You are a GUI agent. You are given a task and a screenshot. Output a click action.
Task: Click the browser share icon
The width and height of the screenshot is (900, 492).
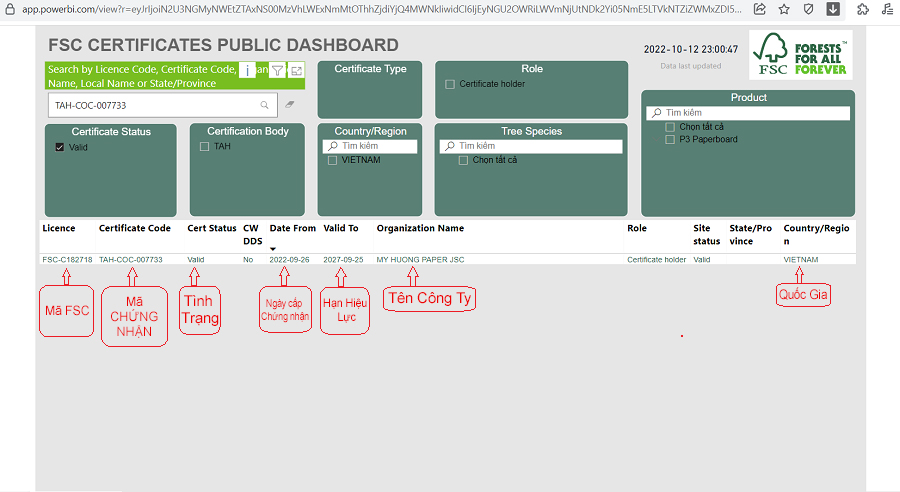pos(760,9)
